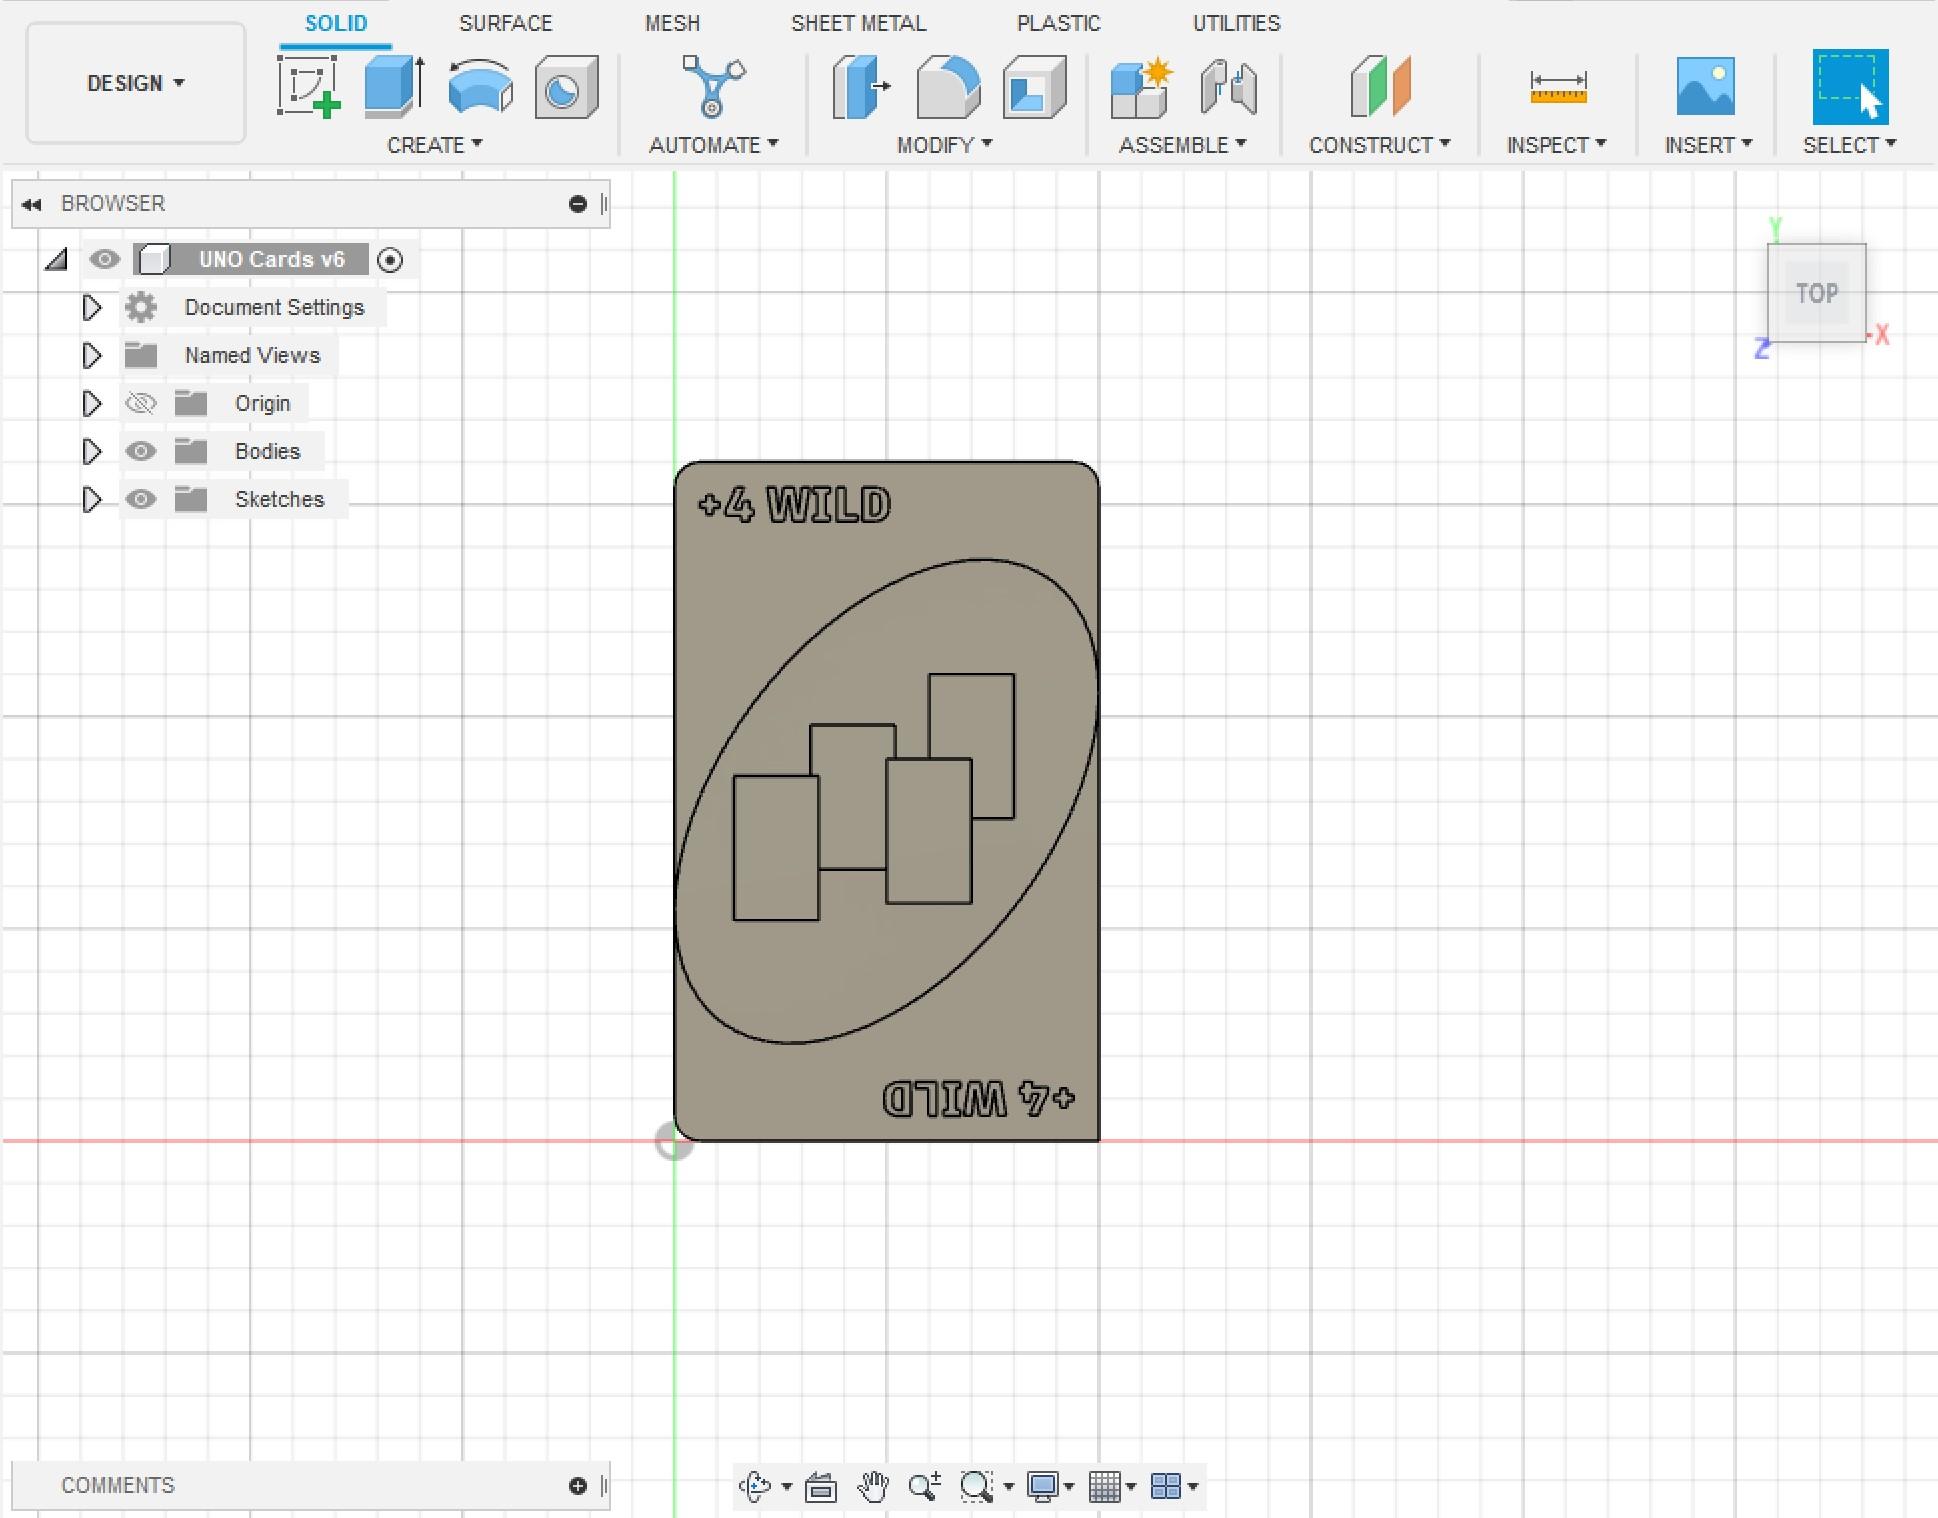Image resolution: width=1938 pixels, height=1518 pixels.
Task: Click the Fillet tool icon
Action: (947, 87)
